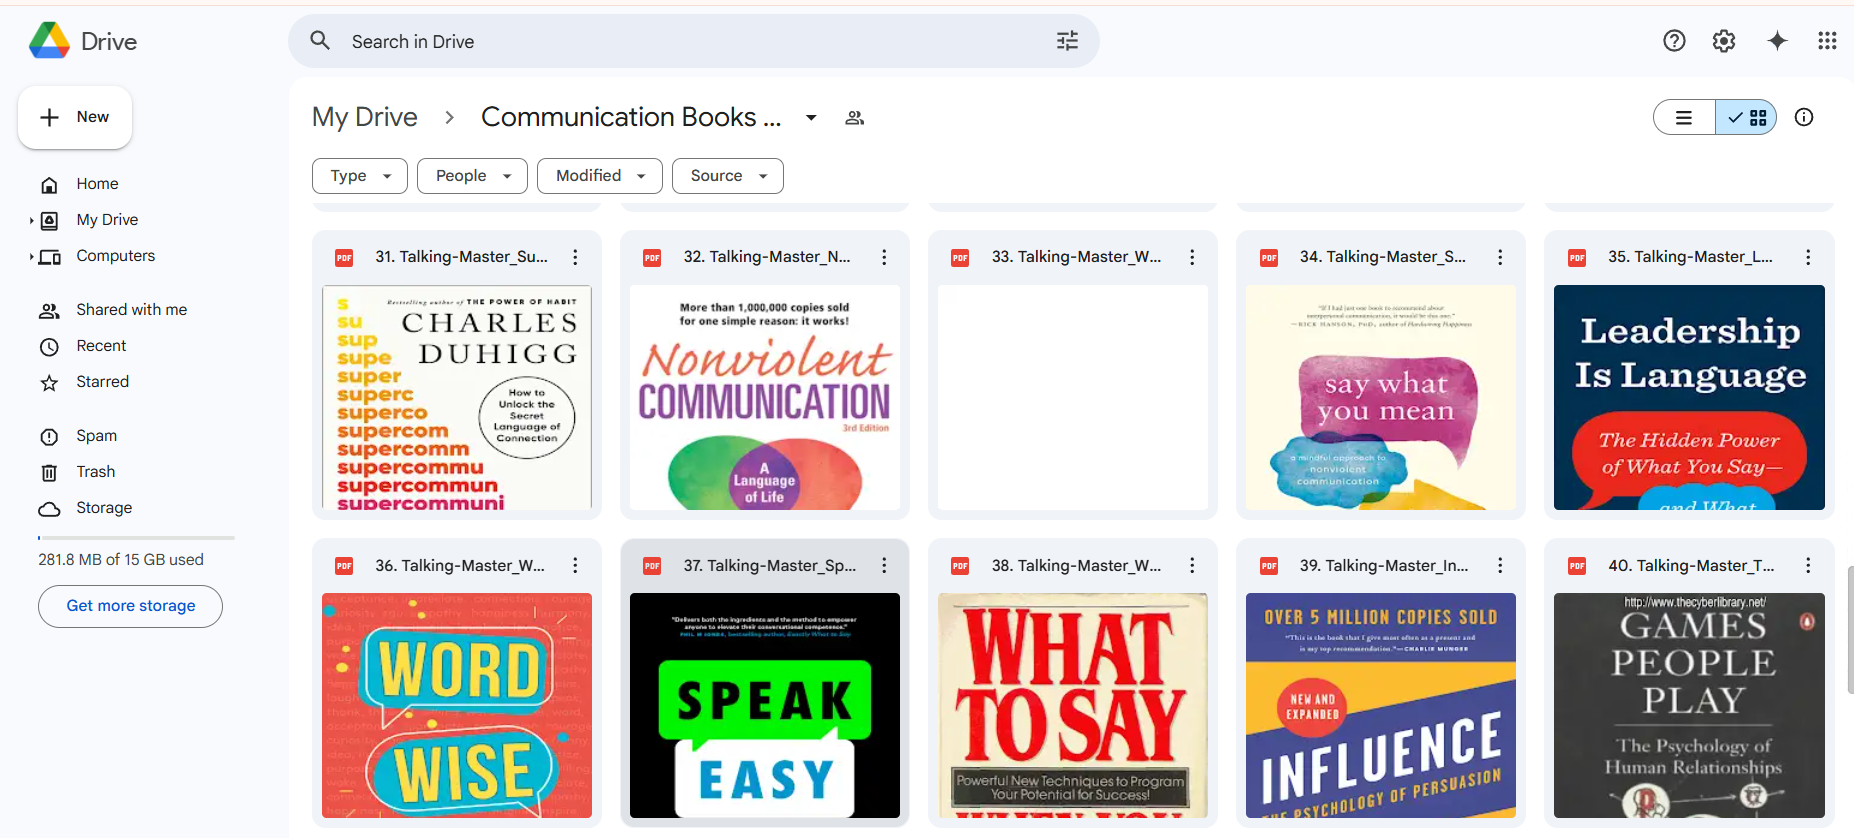Click the Google Drive logo
Screen dimensions: 1854x838
tap(49, 41)
